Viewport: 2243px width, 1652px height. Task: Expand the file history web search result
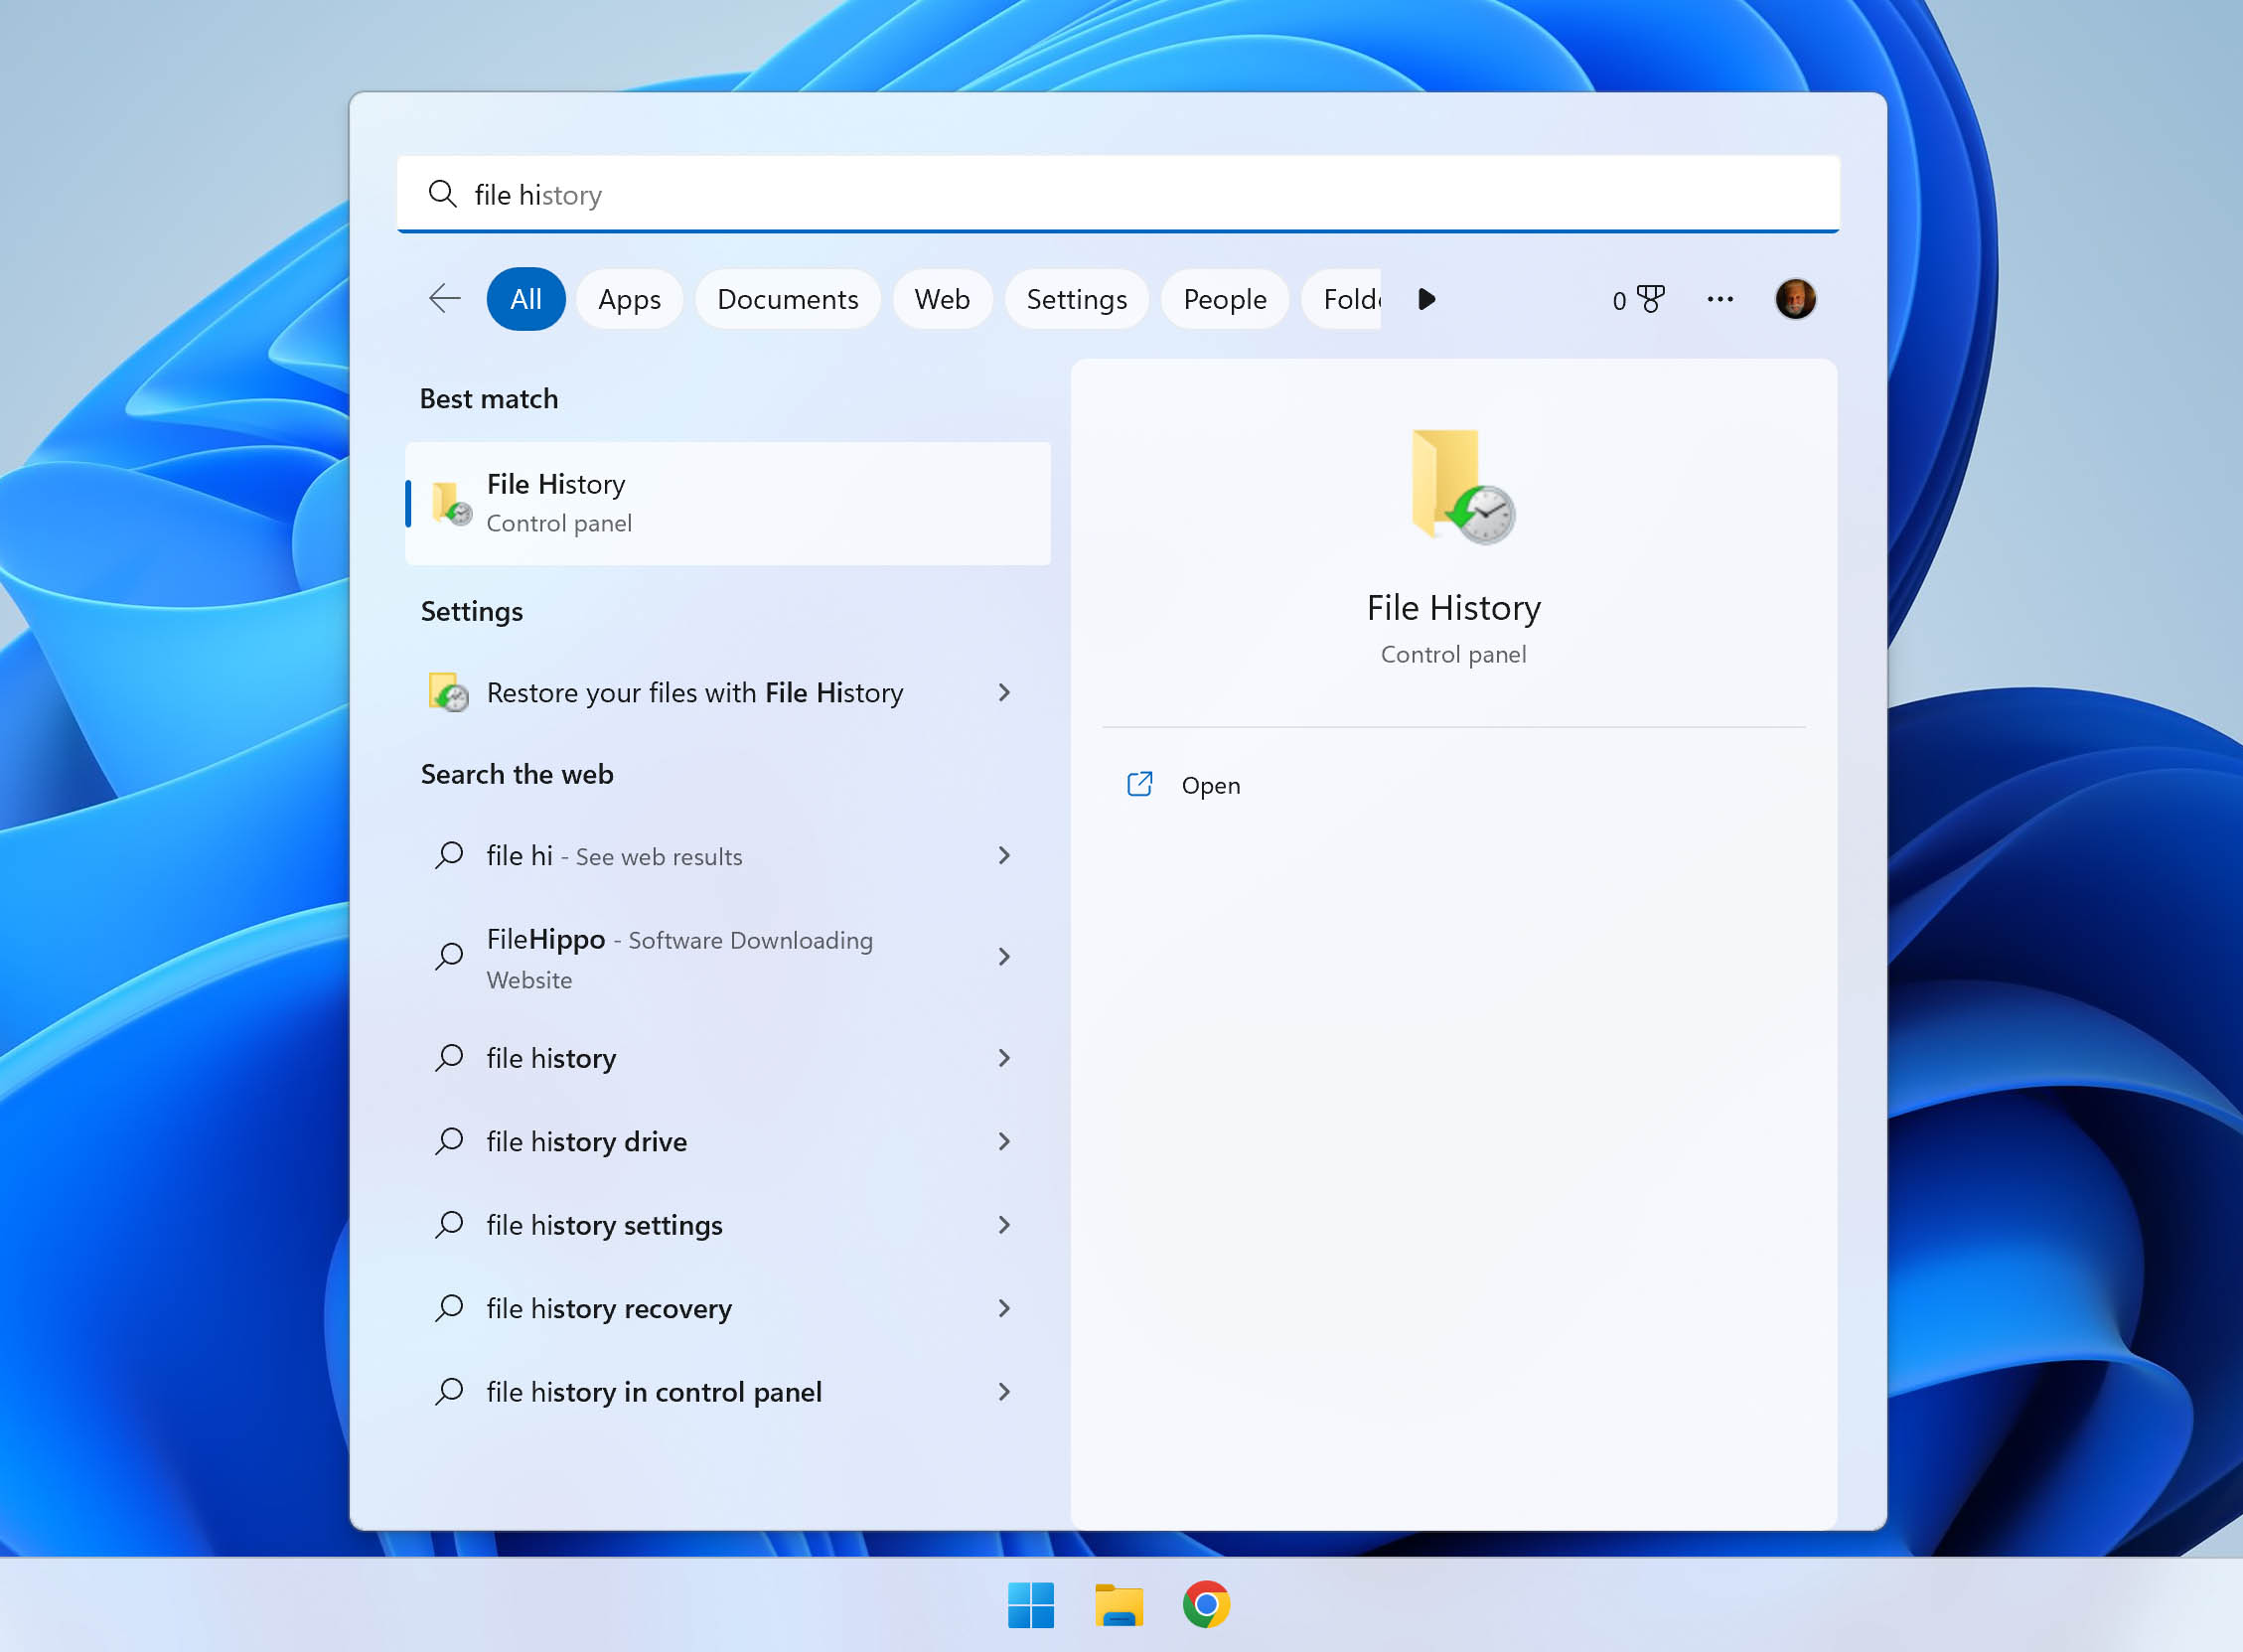point(1006,1058)
